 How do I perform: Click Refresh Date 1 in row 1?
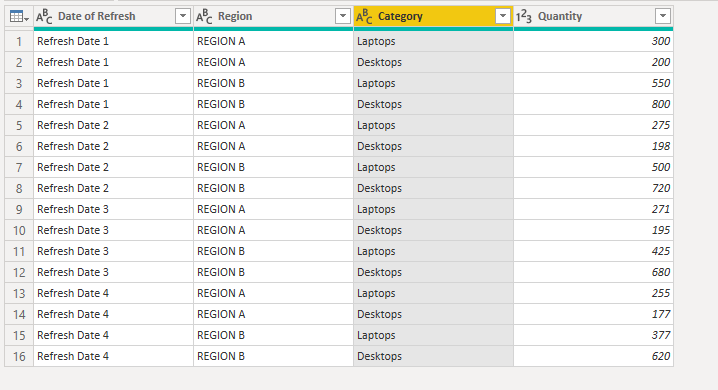[73, 41]
